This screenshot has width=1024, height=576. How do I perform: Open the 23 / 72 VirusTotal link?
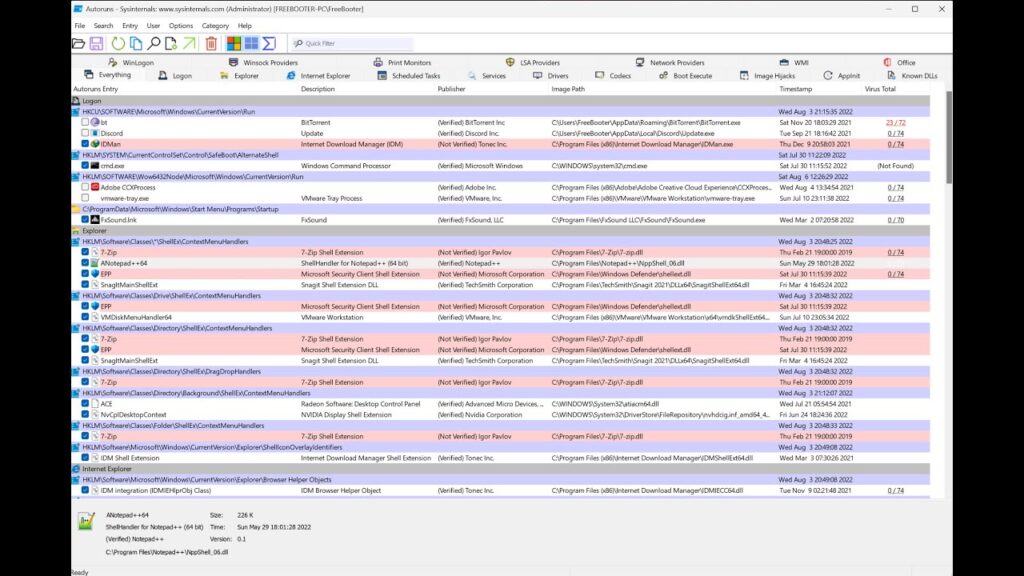click(x=895, y=122)
